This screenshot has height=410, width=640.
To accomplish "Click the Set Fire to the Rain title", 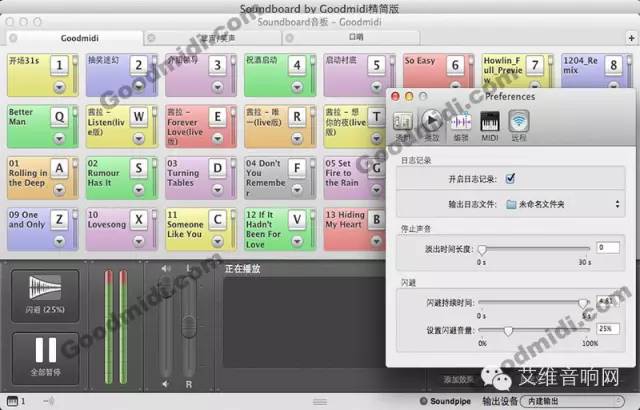I will tap(344, 173).
